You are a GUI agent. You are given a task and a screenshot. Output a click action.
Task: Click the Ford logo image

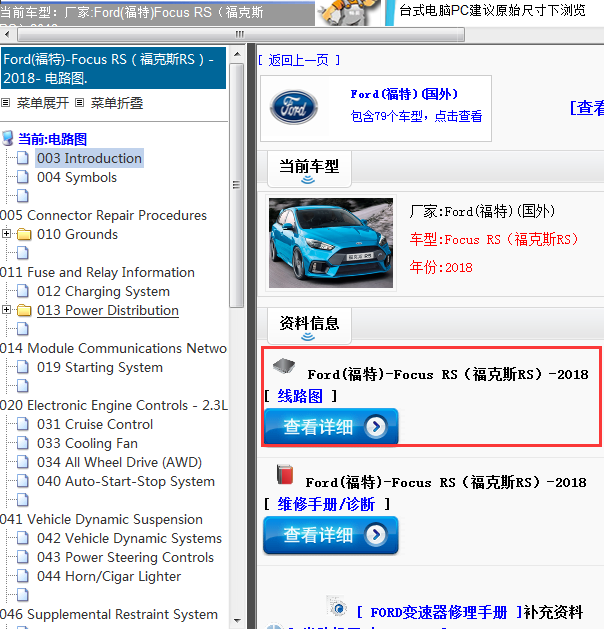click(294, 107)
